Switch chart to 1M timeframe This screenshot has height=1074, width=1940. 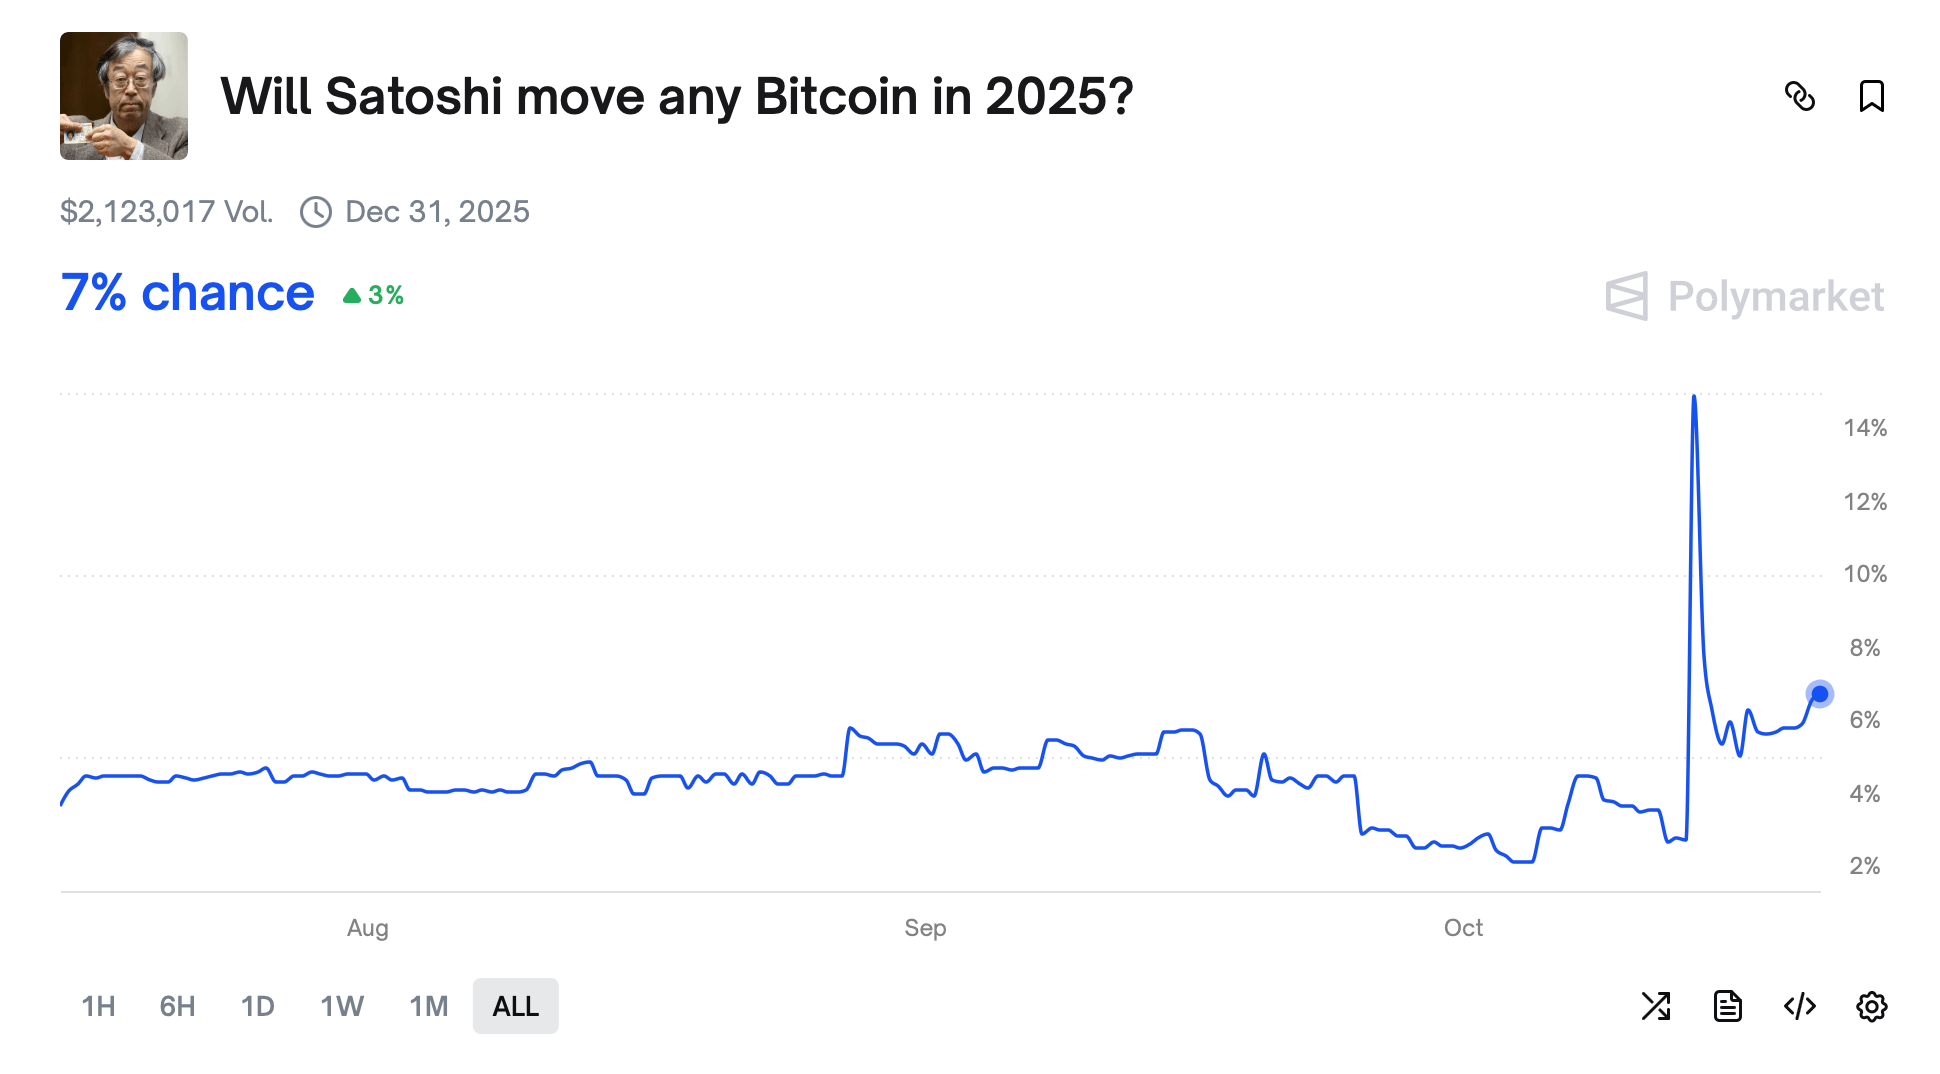pyautogui.click(x=428, y=1006)
